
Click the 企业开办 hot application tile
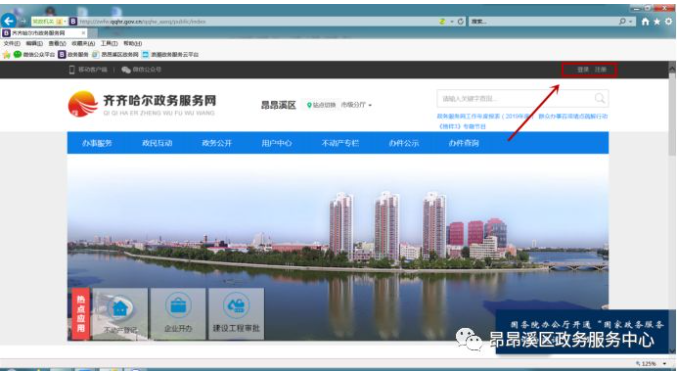point(178,314)
